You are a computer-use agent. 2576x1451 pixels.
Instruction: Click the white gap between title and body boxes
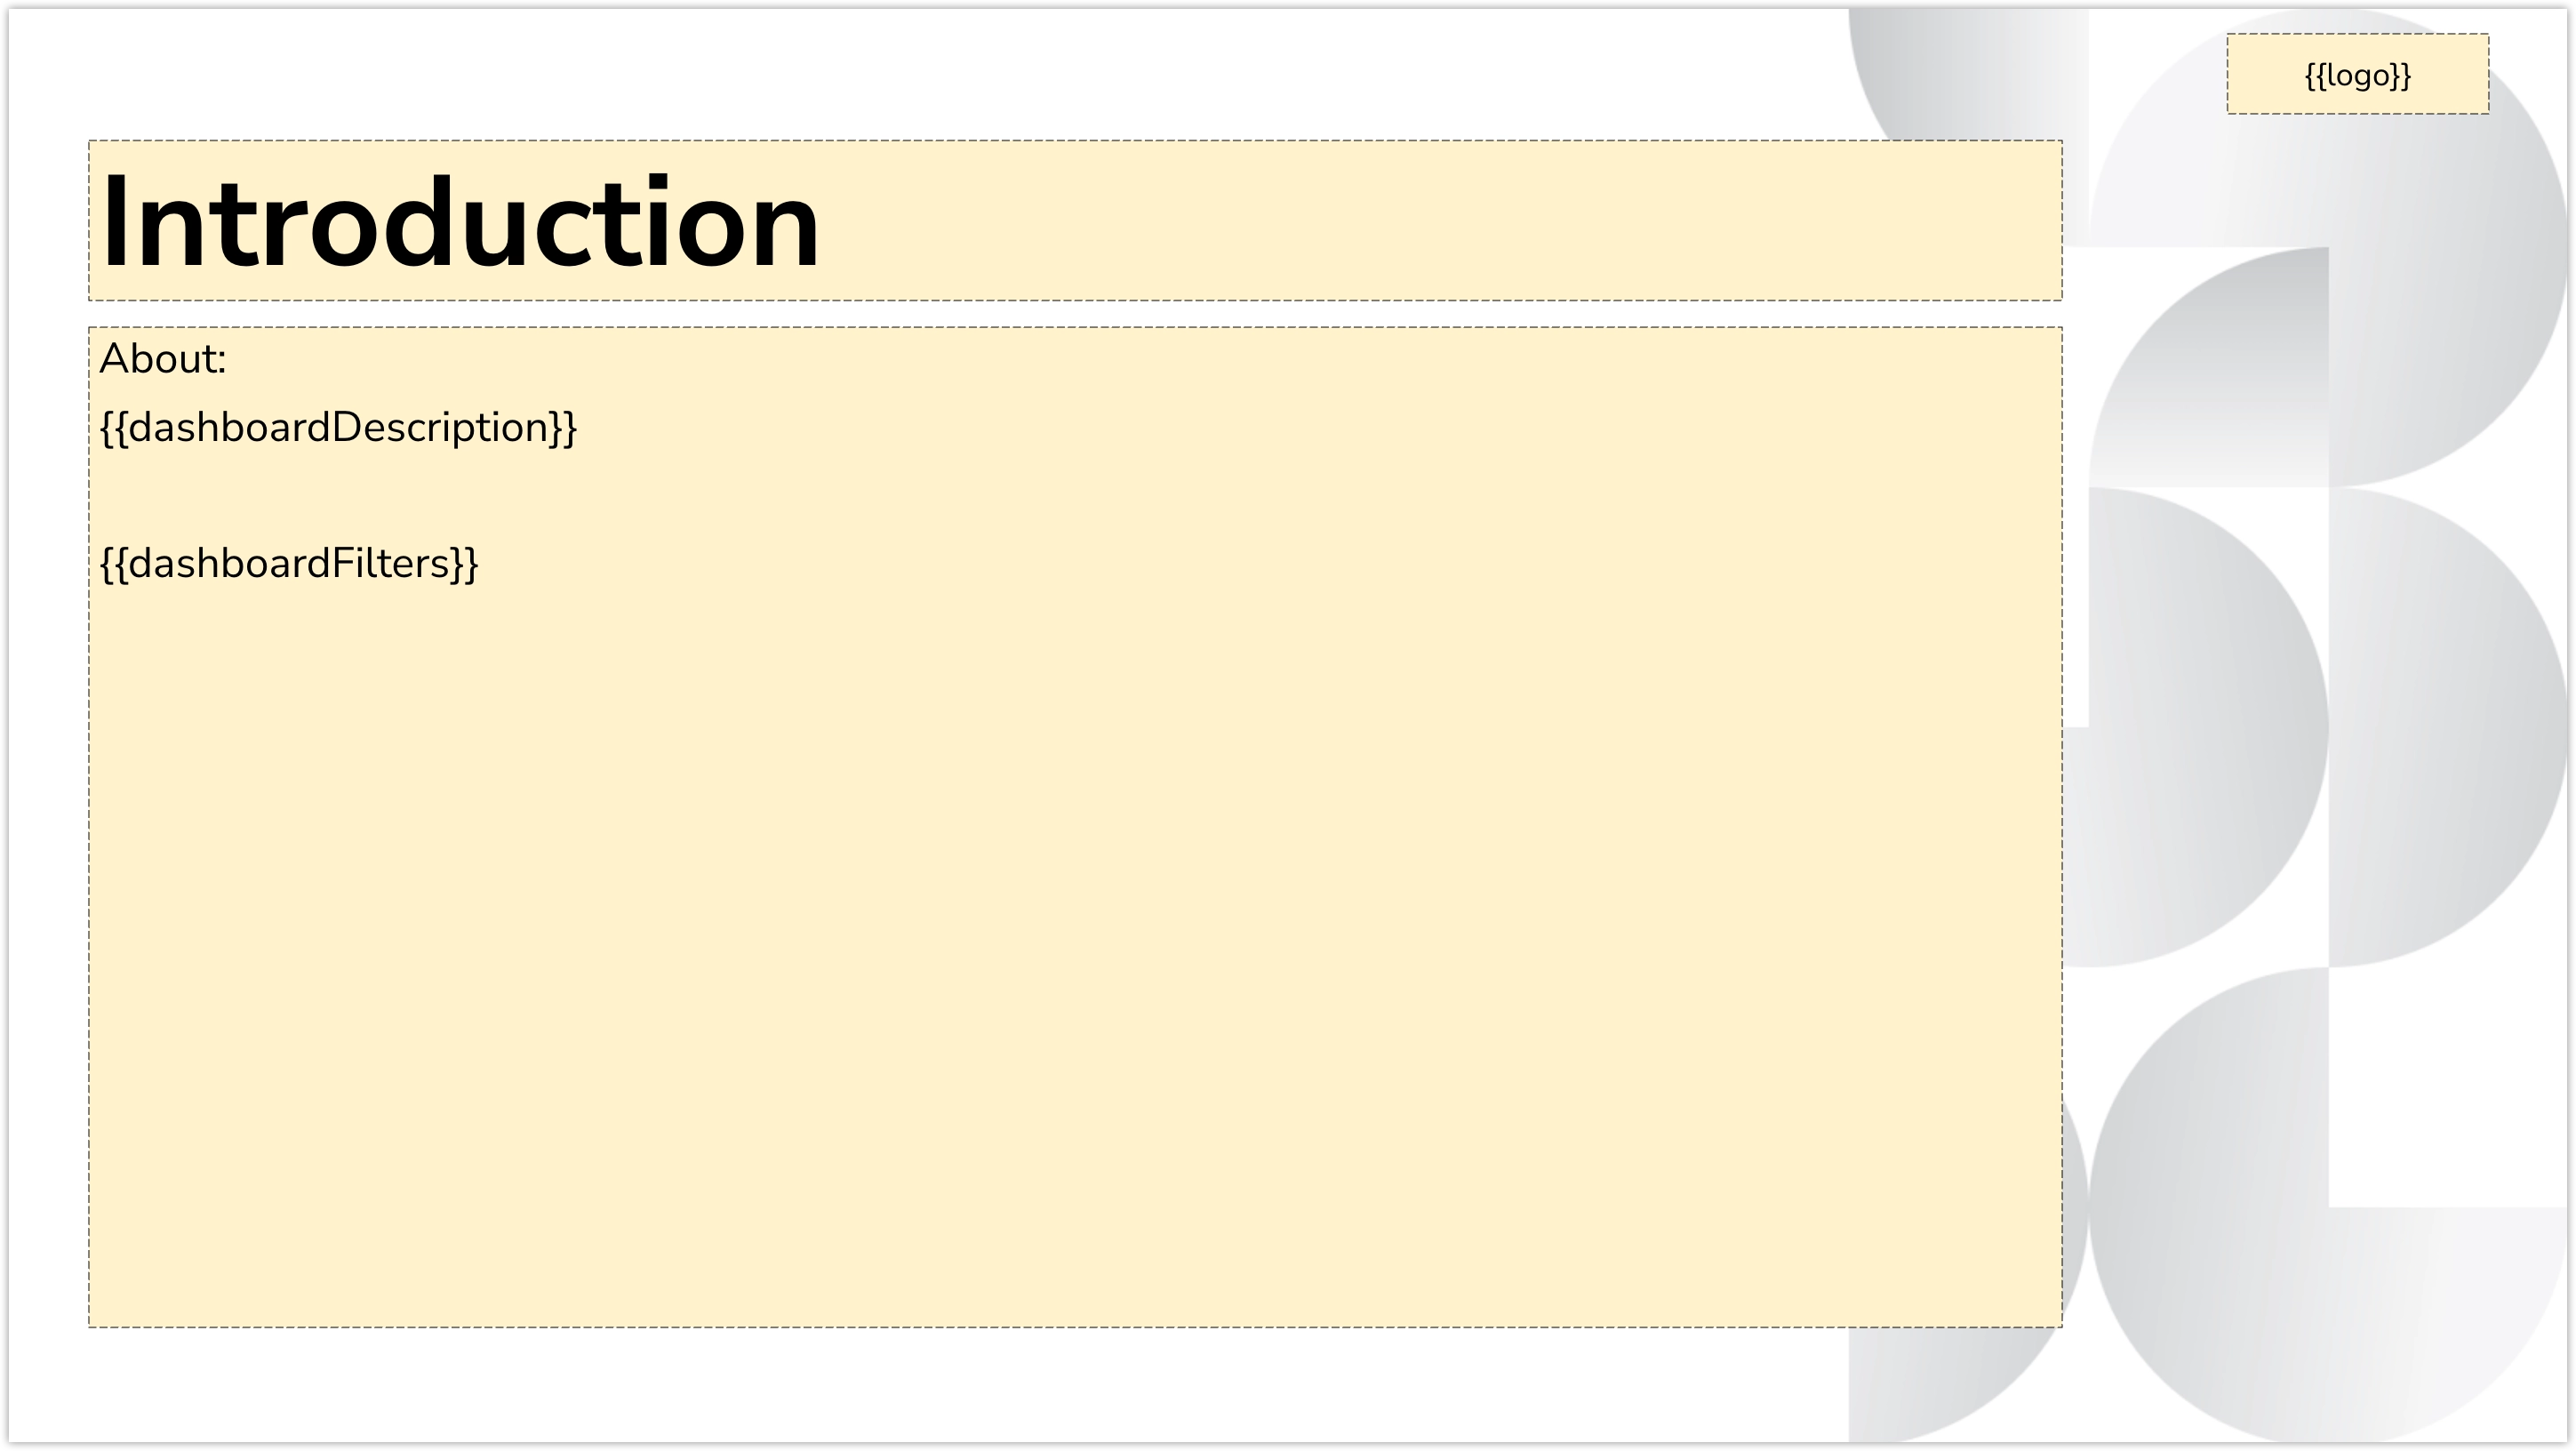pos(1000,314)
